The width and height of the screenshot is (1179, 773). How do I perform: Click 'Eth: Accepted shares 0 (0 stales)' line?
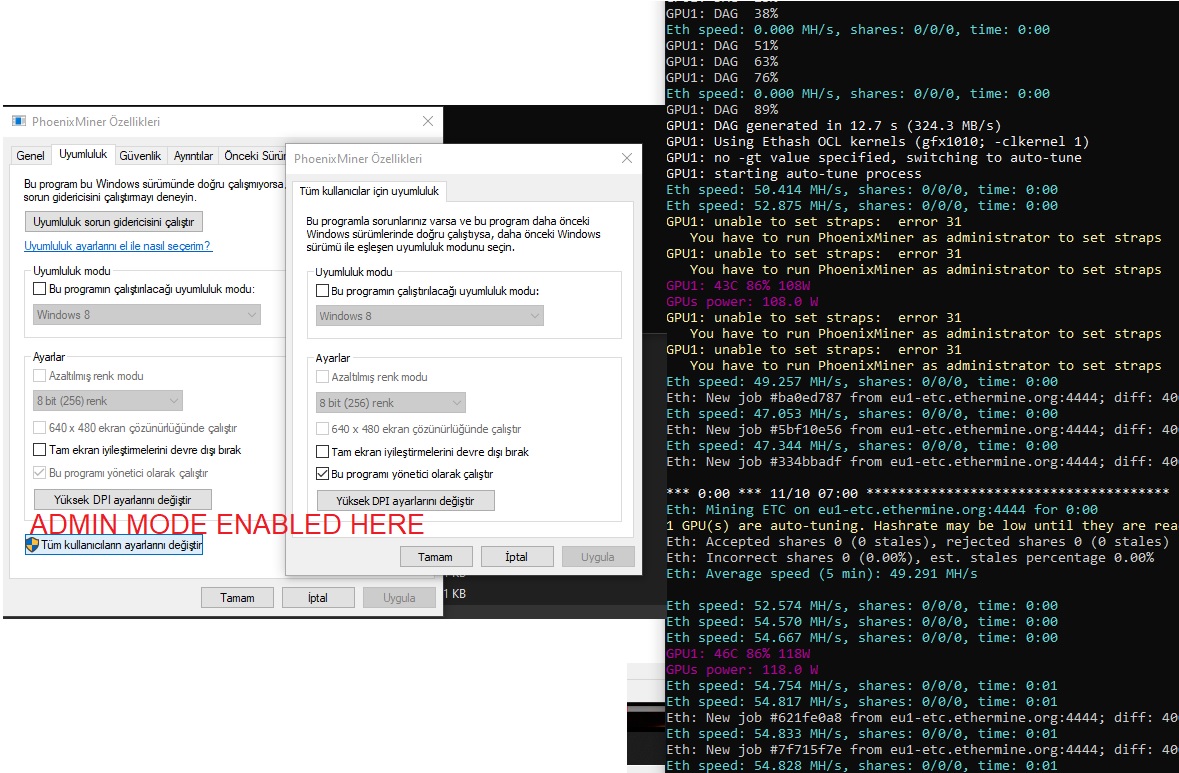[917, 541]
